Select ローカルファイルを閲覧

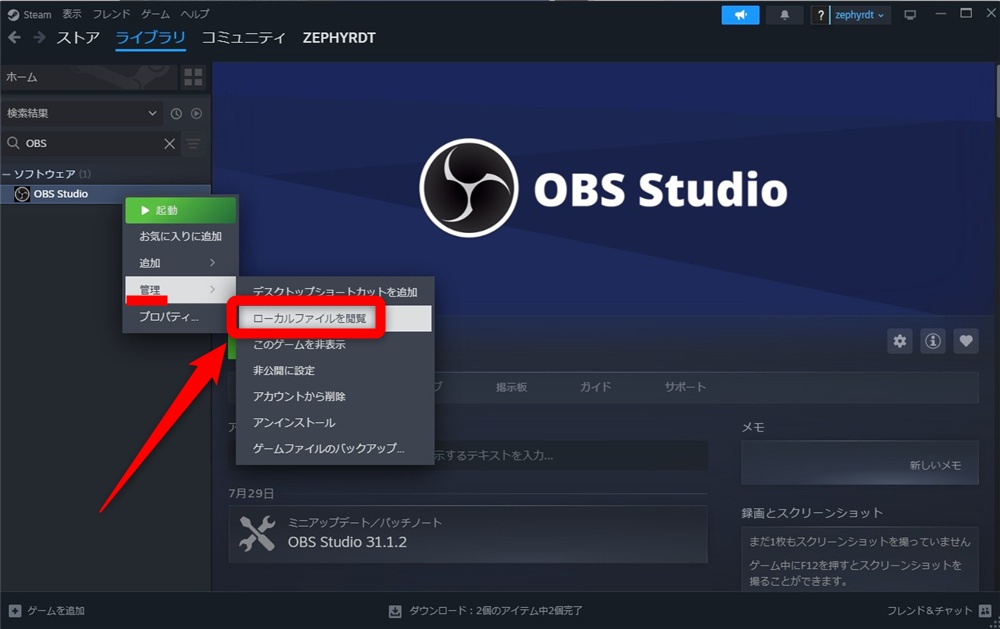point(335,318)
